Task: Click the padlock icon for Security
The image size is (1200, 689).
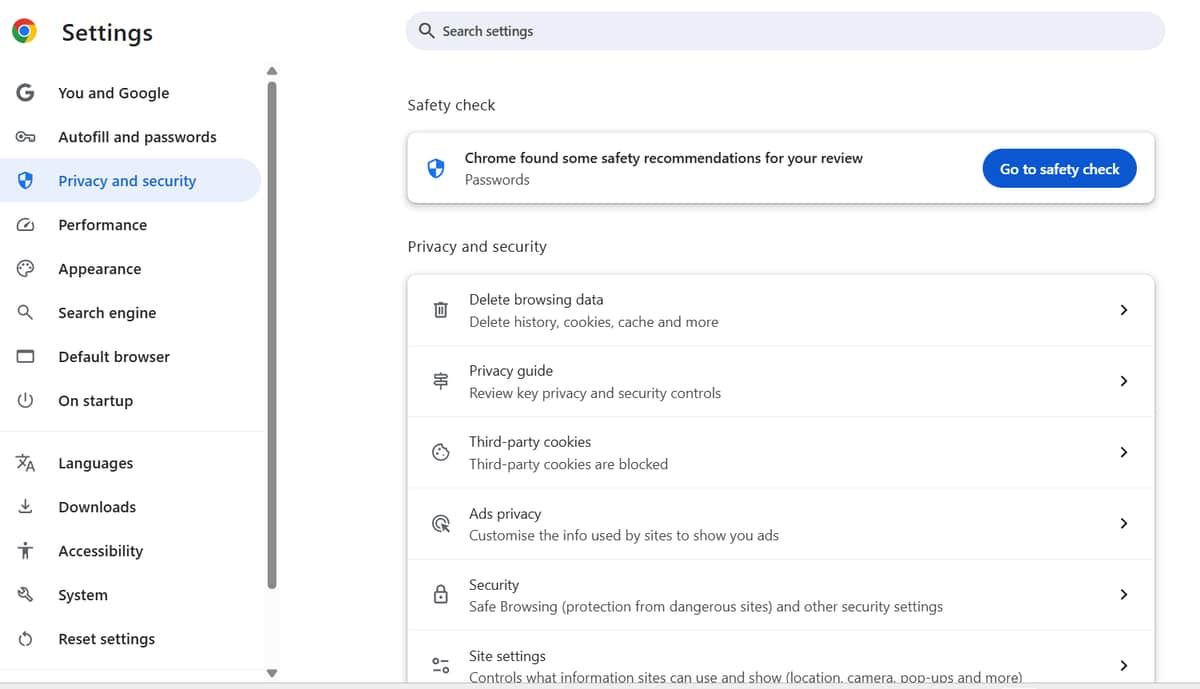Action: (440, 595)
